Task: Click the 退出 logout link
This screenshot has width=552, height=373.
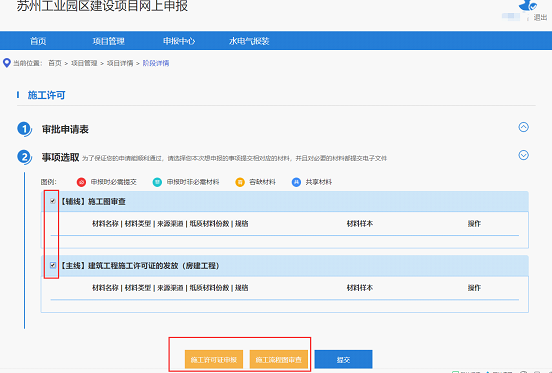Action: (x=540, y=18)
